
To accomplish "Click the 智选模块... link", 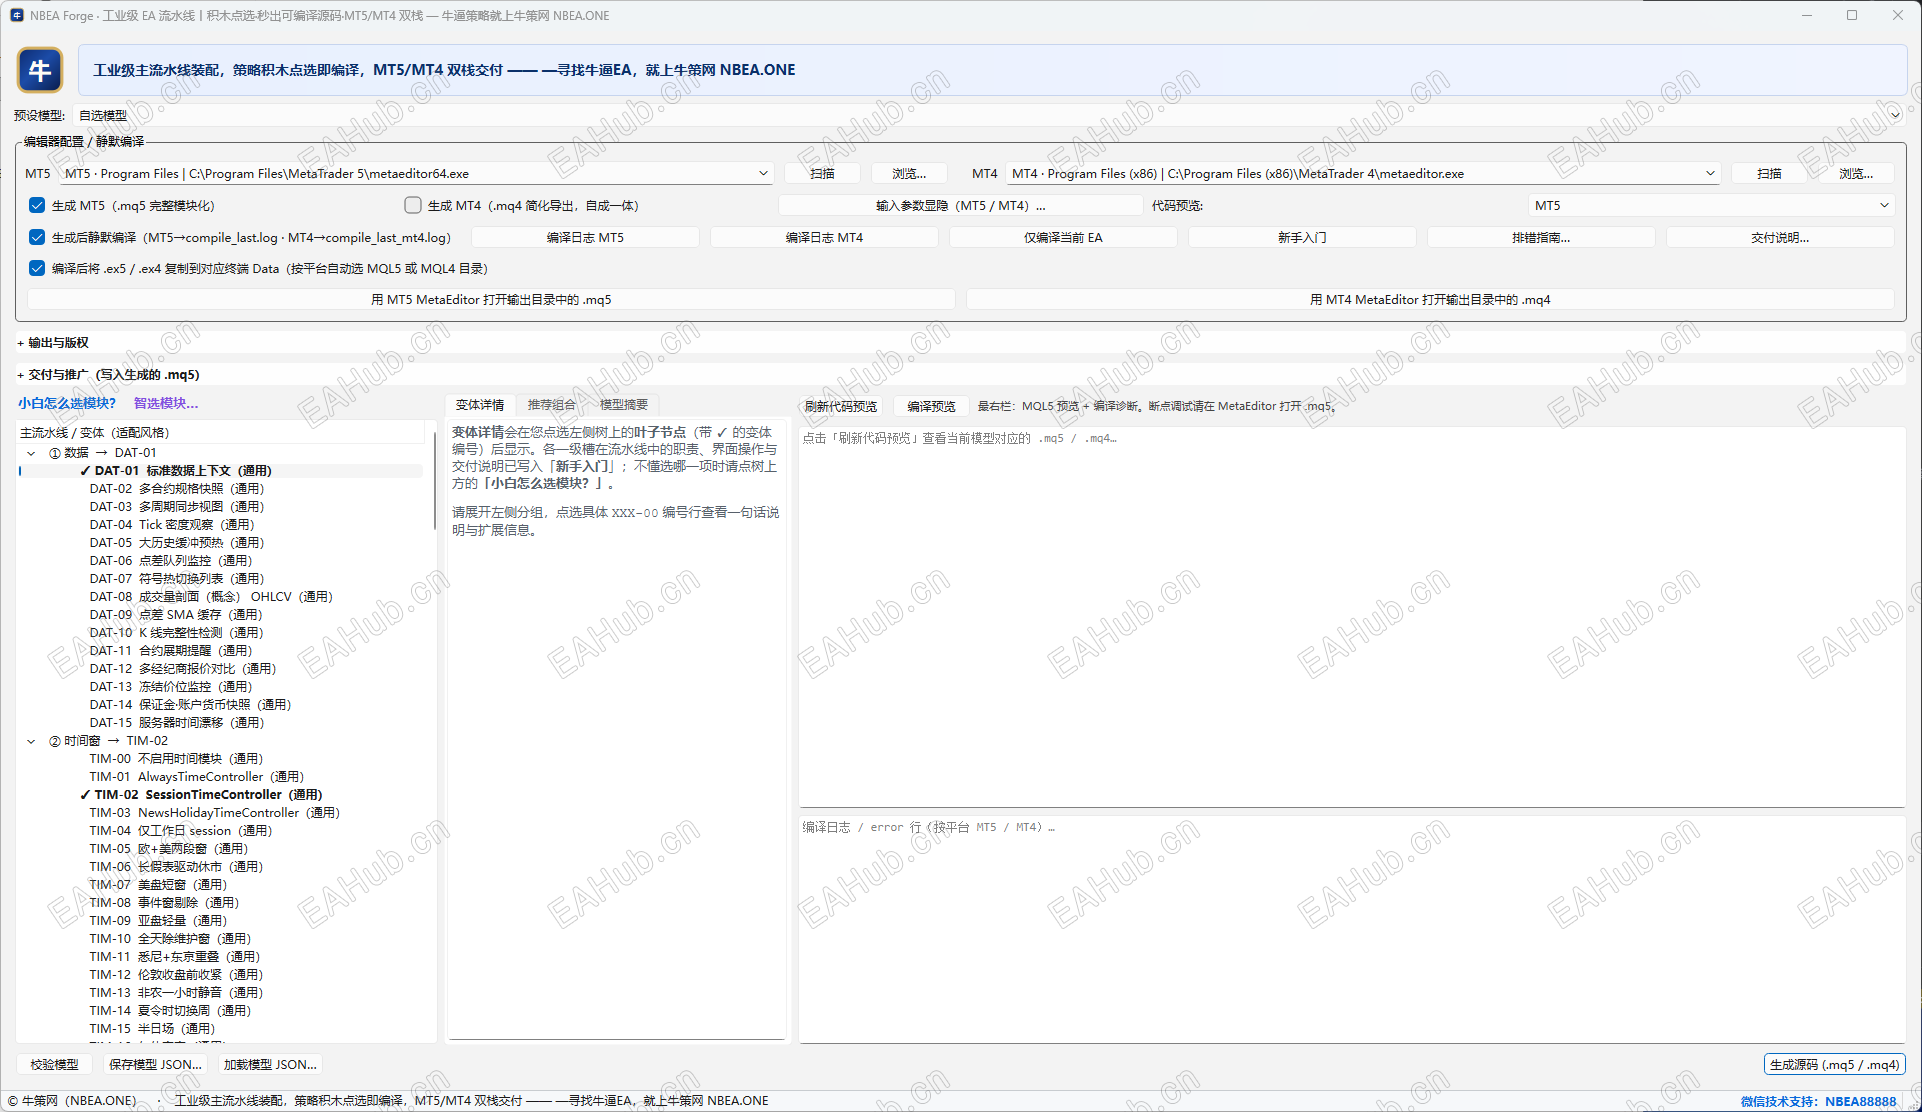I will click(x=166, y=403).
